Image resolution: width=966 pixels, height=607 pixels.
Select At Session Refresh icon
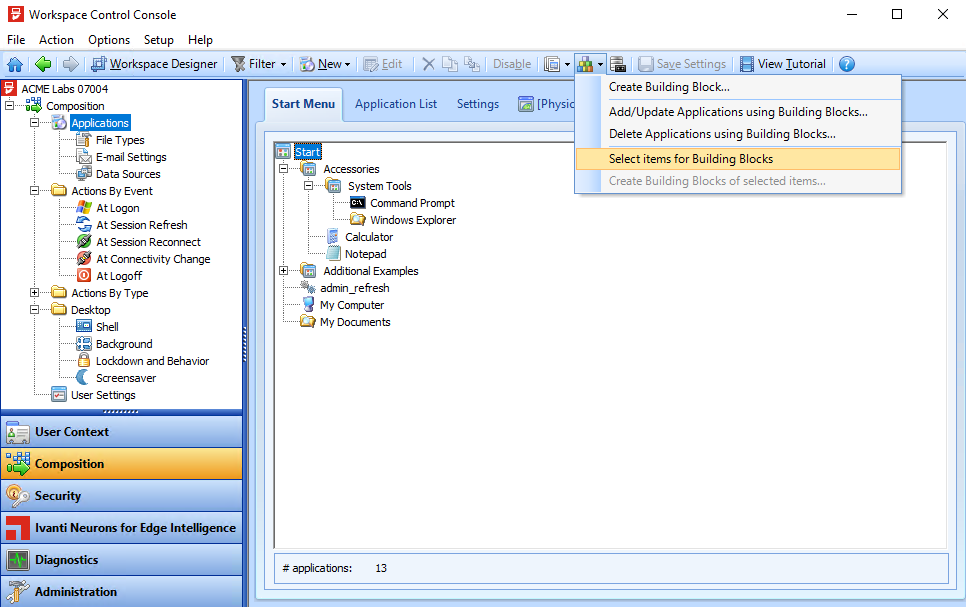pos(84,225)
